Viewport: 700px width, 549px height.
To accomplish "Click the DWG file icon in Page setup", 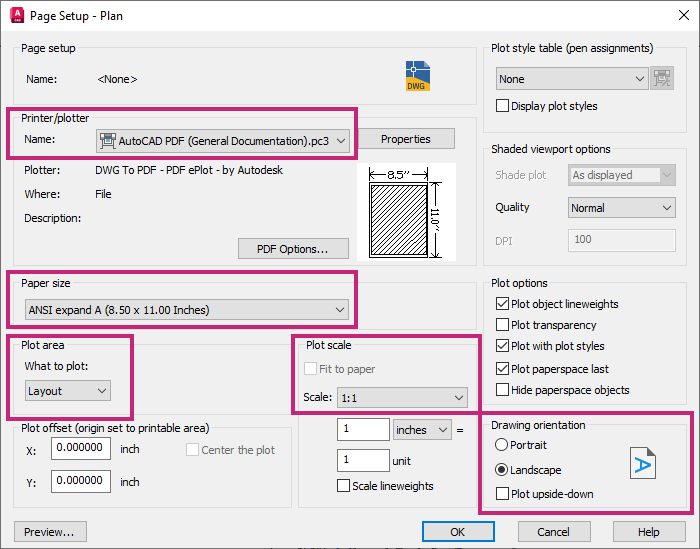I will click(x=418, y=76).
